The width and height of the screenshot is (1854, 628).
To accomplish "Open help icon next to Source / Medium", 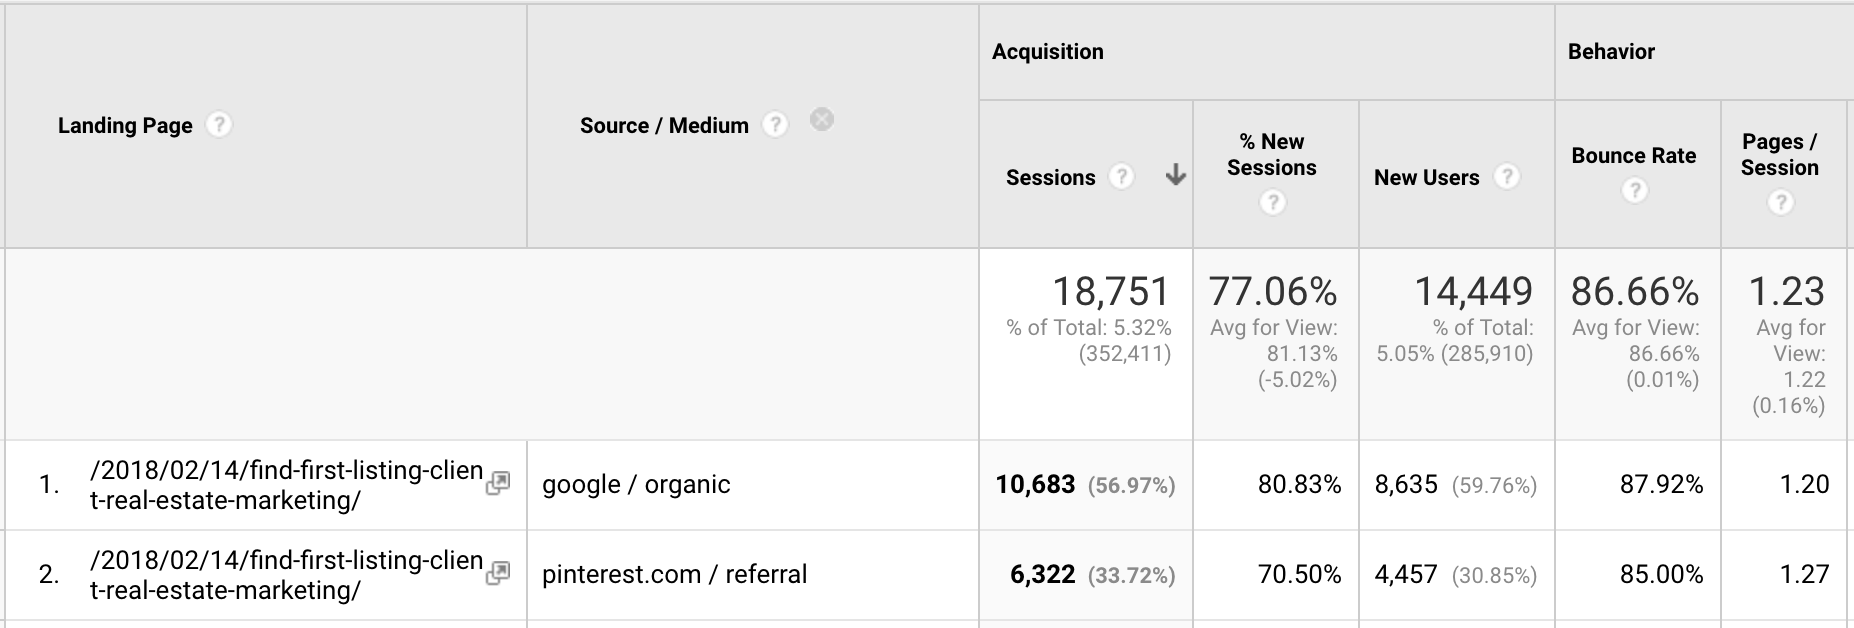I will (775, 125).
